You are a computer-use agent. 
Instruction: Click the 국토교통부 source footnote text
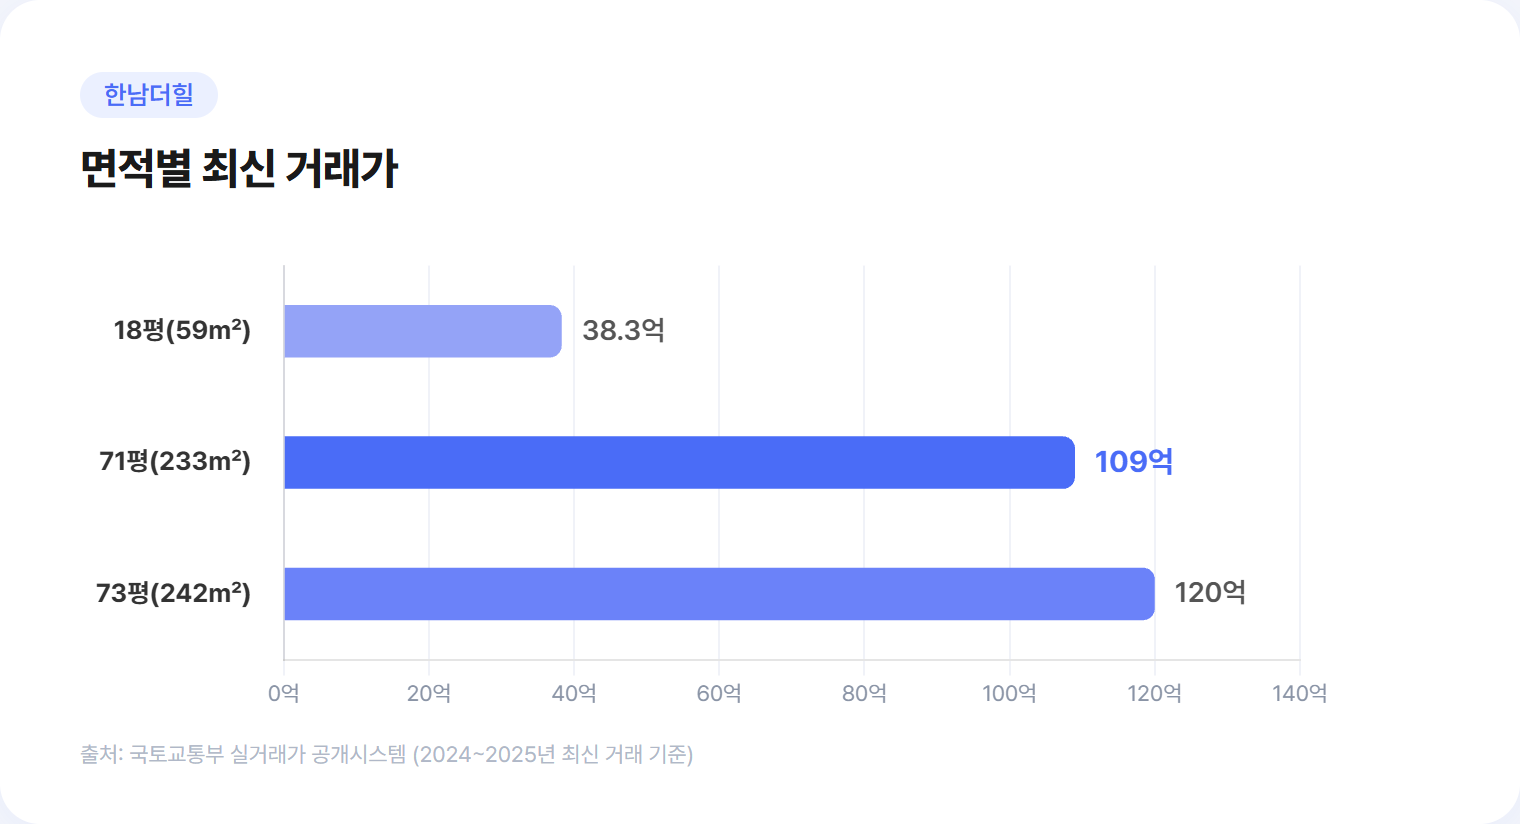(386, 754)
